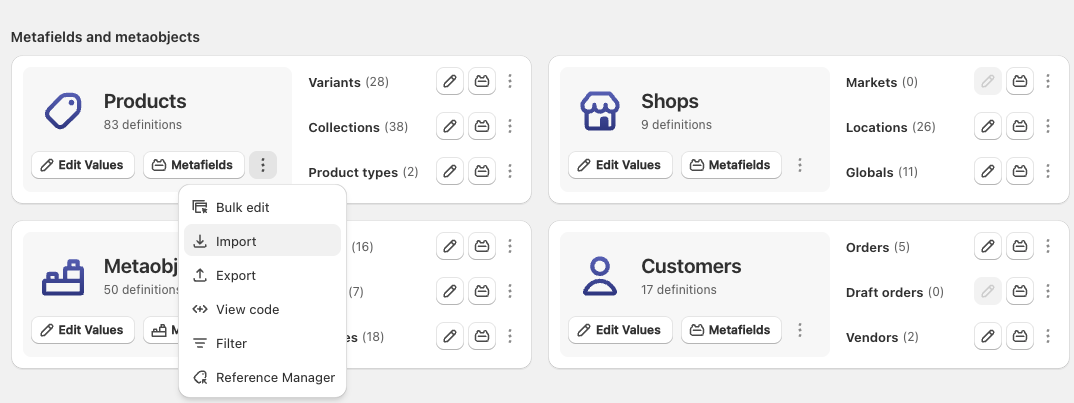1074x403 pixels.
Task: Click pencil edit icon for Product types
Action: coord(450,171)
